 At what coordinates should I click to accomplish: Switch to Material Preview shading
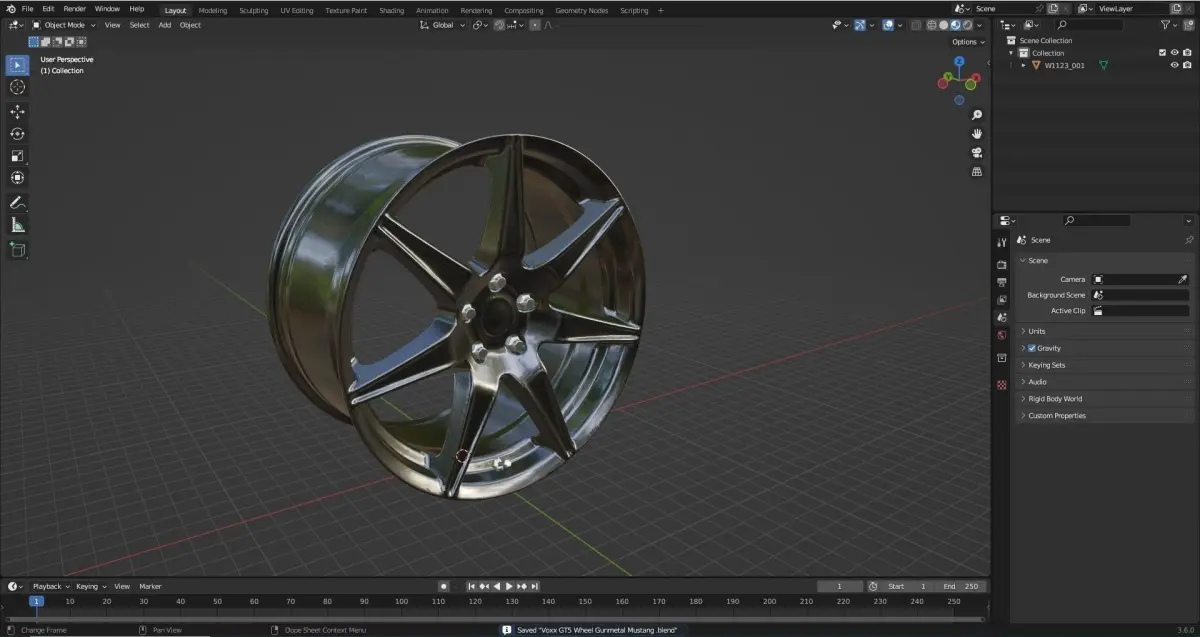coord(955,25)
